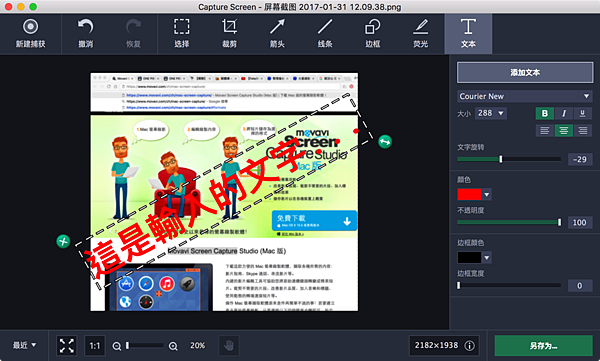Click the green move handle on the text box

click(x=63, y=242)
